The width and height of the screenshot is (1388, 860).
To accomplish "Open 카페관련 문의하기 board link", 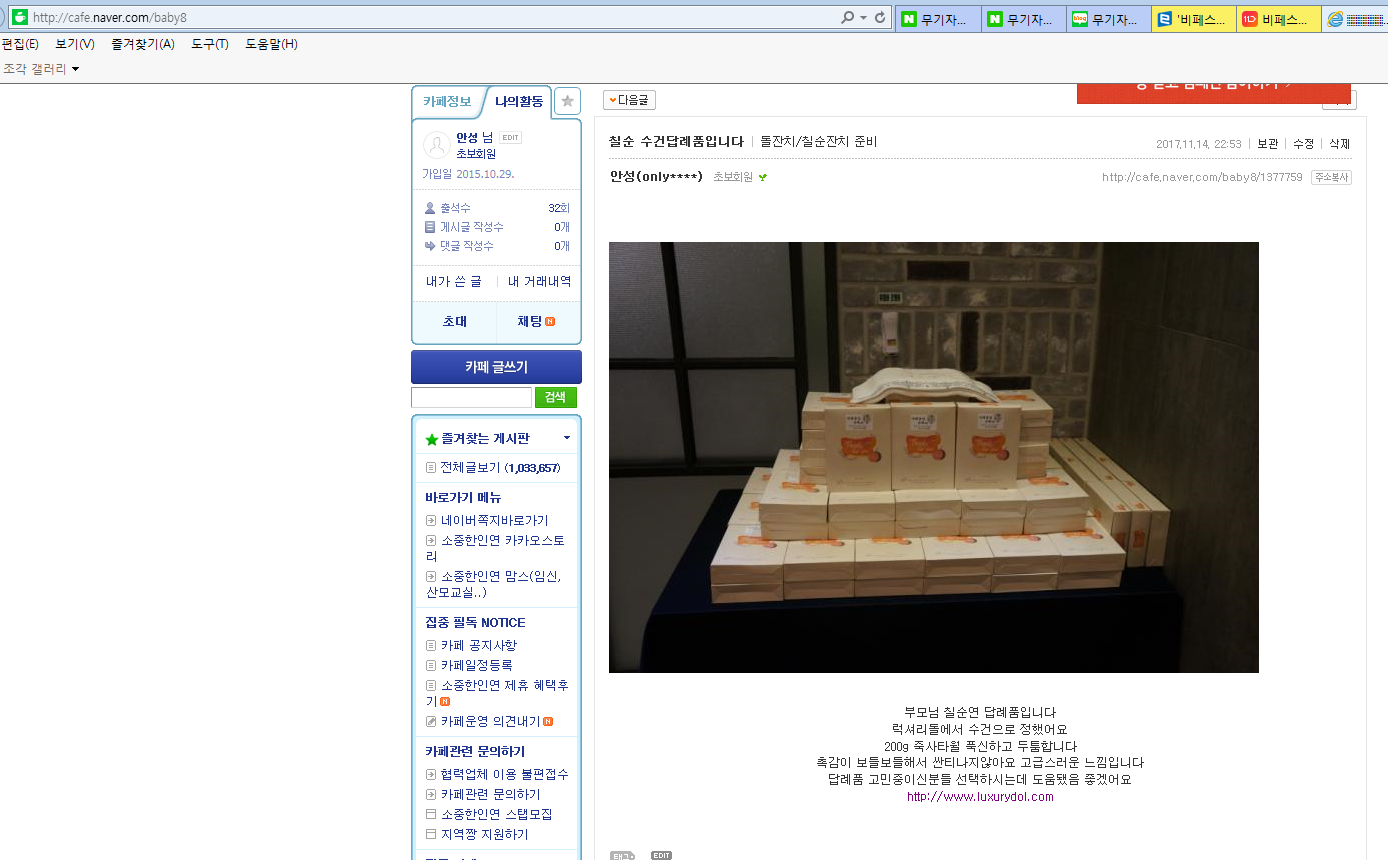I will pyautogui.click(x=490, y=795).
